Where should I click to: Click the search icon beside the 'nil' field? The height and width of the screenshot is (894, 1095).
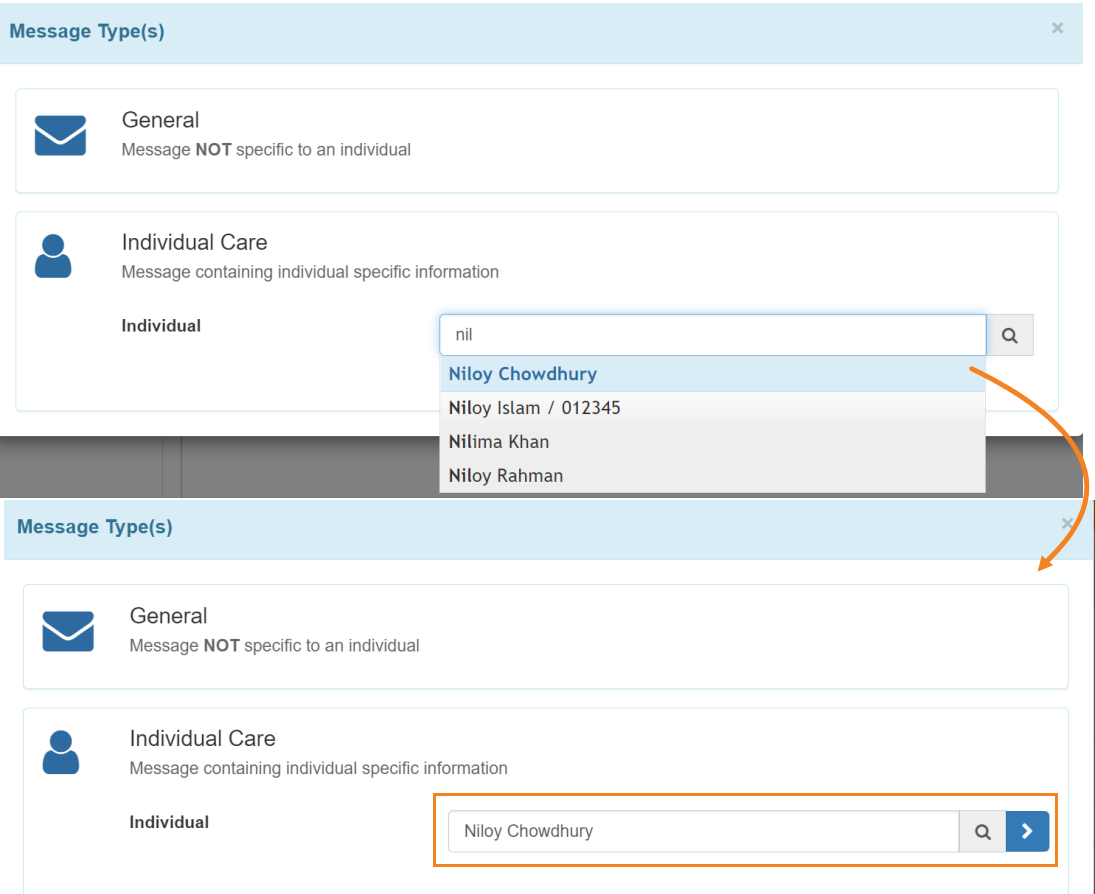click(x=1010, y=336)
